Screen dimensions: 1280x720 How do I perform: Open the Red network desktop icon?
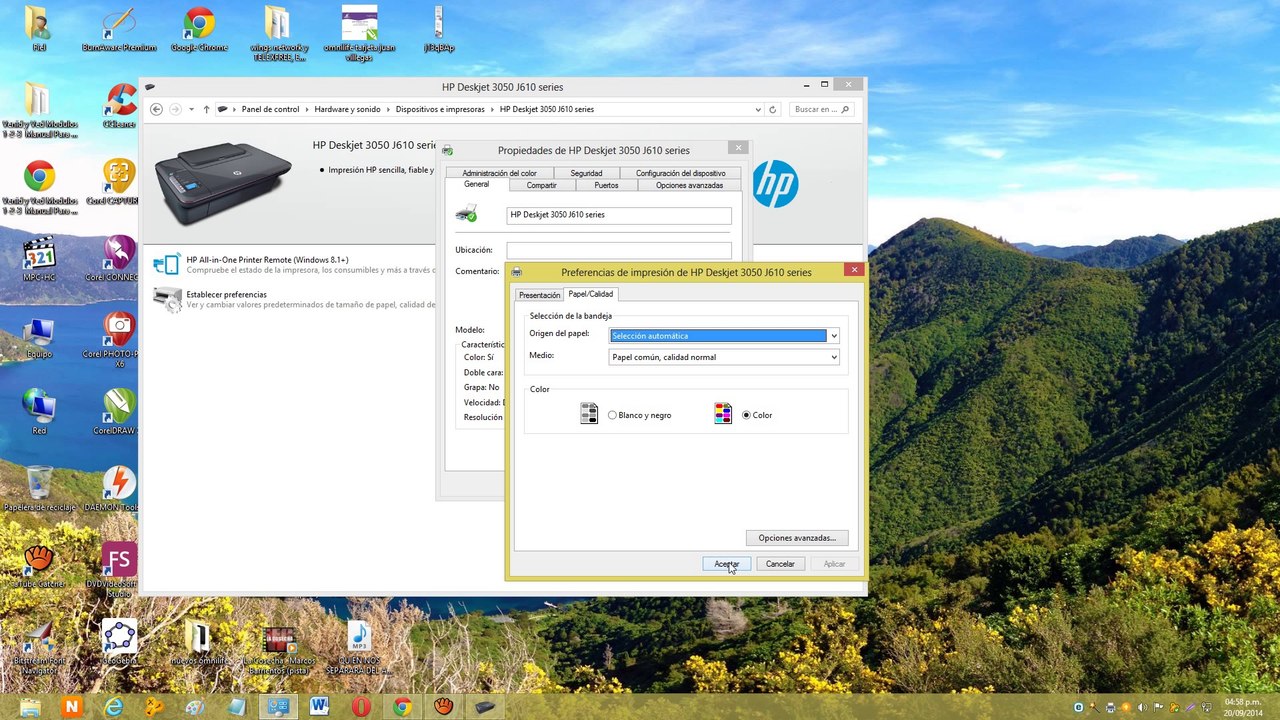click(x=39, y=411)
